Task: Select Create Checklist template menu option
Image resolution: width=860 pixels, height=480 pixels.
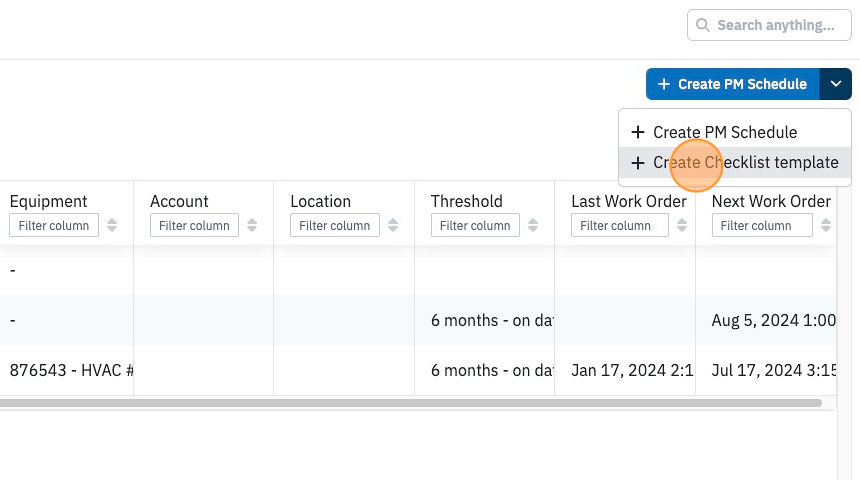Action: [x=735, y=162]
